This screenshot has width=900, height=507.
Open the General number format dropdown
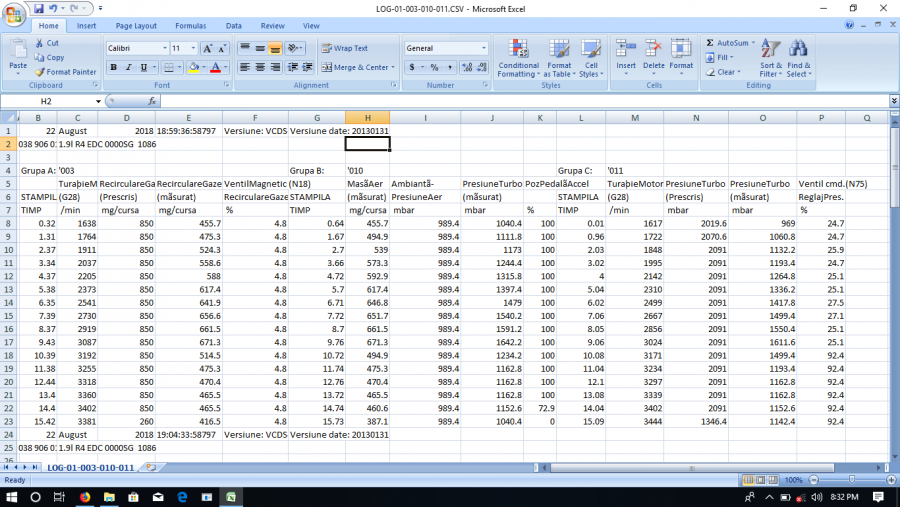coord(484,48)
